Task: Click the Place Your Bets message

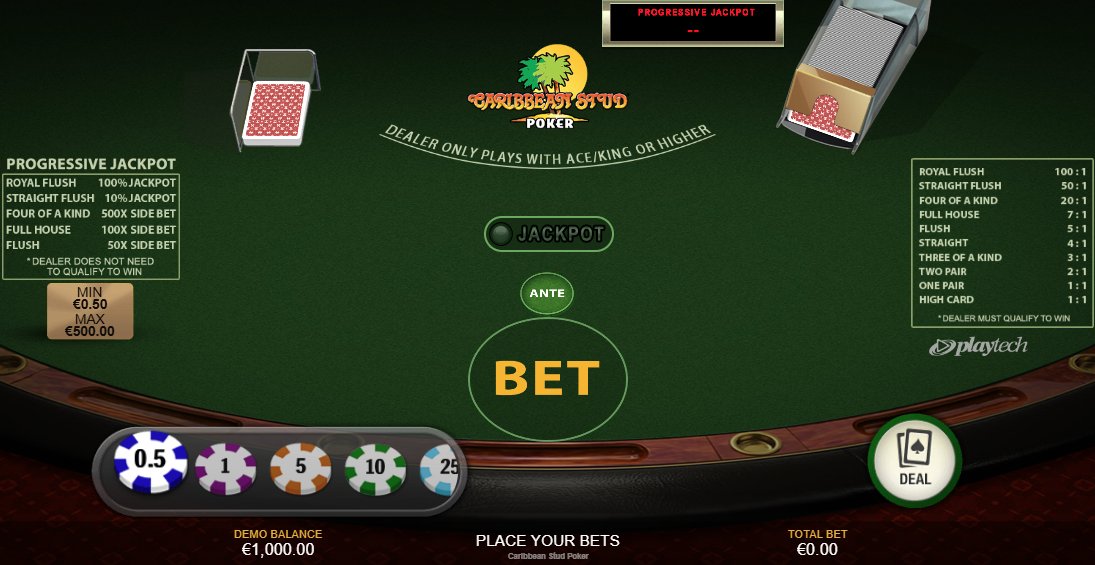Action: pos(548,541)
